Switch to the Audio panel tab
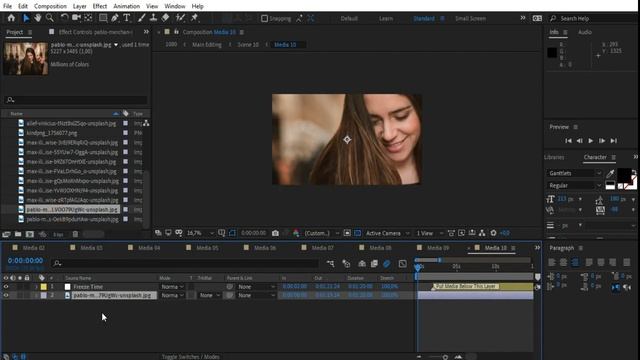The image size is (640, 360). tap(584, 32)
